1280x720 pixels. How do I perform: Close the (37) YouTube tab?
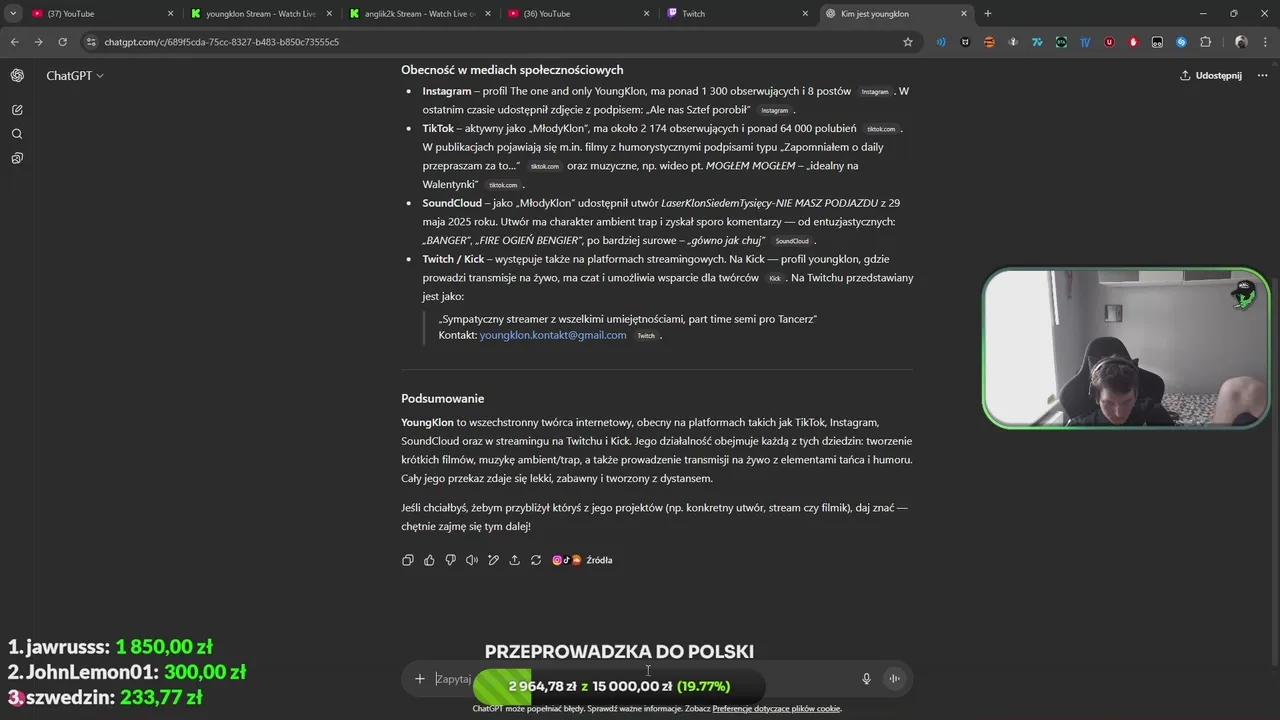coord(170,14)
